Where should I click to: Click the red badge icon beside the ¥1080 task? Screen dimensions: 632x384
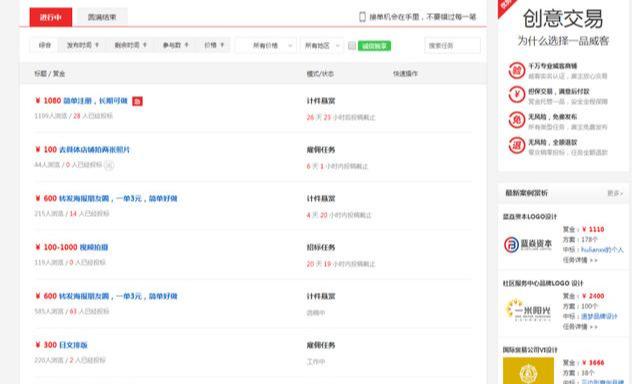pos(137,101)
